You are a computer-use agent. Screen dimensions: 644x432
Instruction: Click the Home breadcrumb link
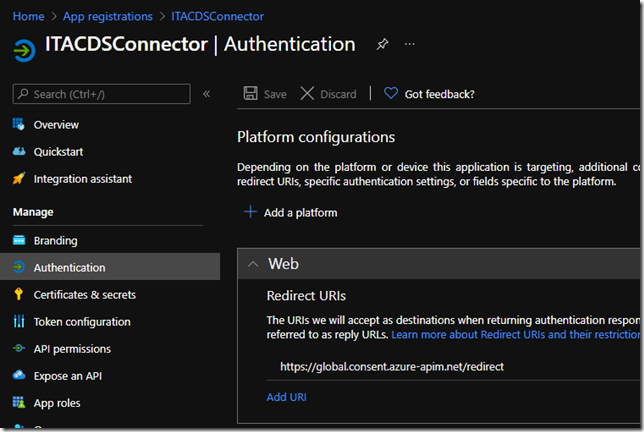[x=28, y=16]
